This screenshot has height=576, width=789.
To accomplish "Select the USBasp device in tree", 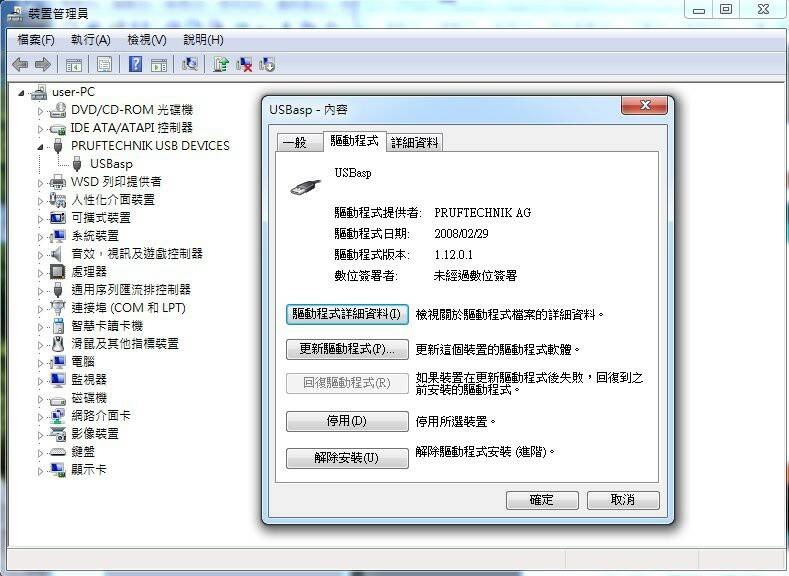I will [110, 164].
